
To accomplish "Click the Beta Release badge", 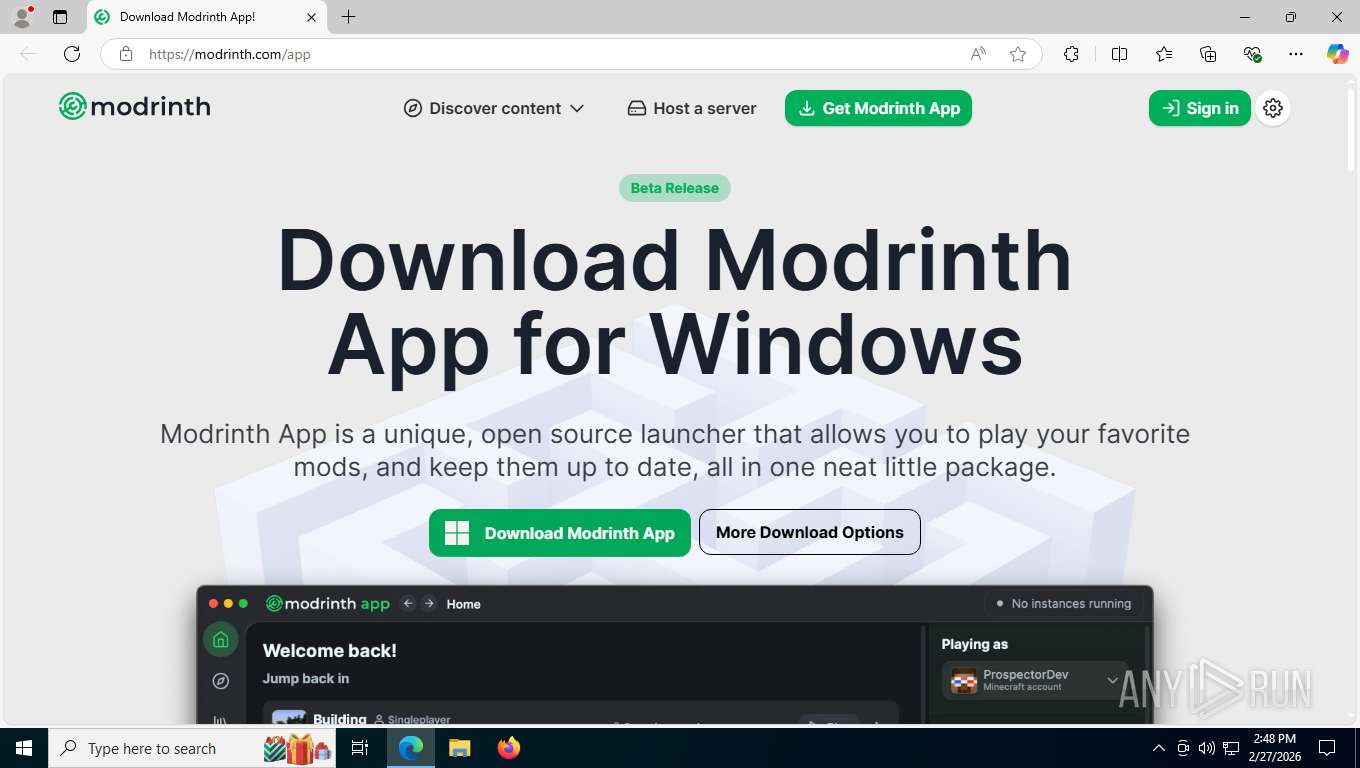I will [x=674, y=188].
